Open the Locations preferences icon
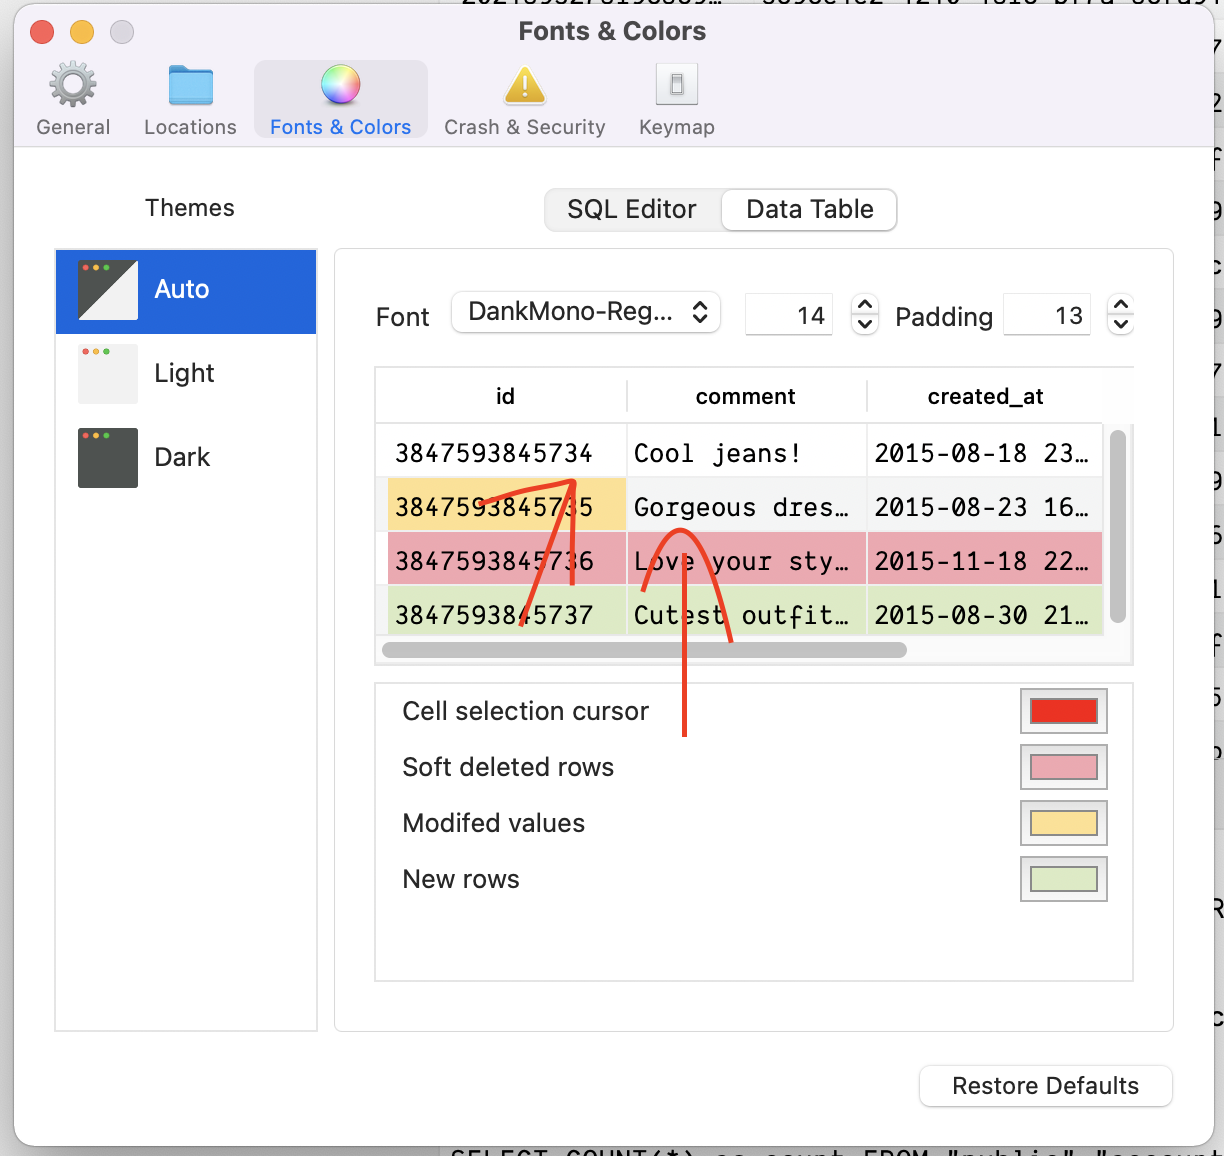 point(189,97)
